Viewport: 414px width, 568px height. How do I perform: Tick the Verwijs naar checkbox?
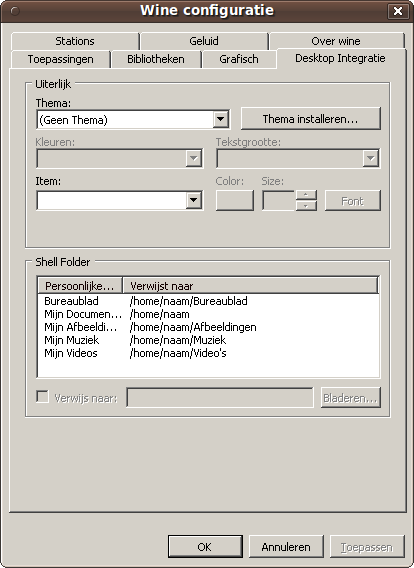(43, 396)
